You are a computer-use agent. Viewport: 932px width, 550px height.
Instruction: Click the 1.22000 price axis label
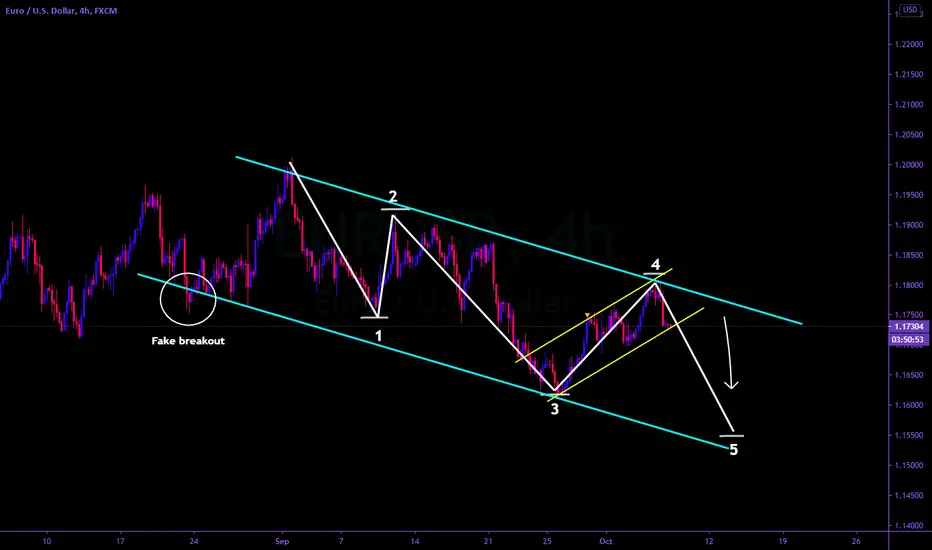coord(909,45)
